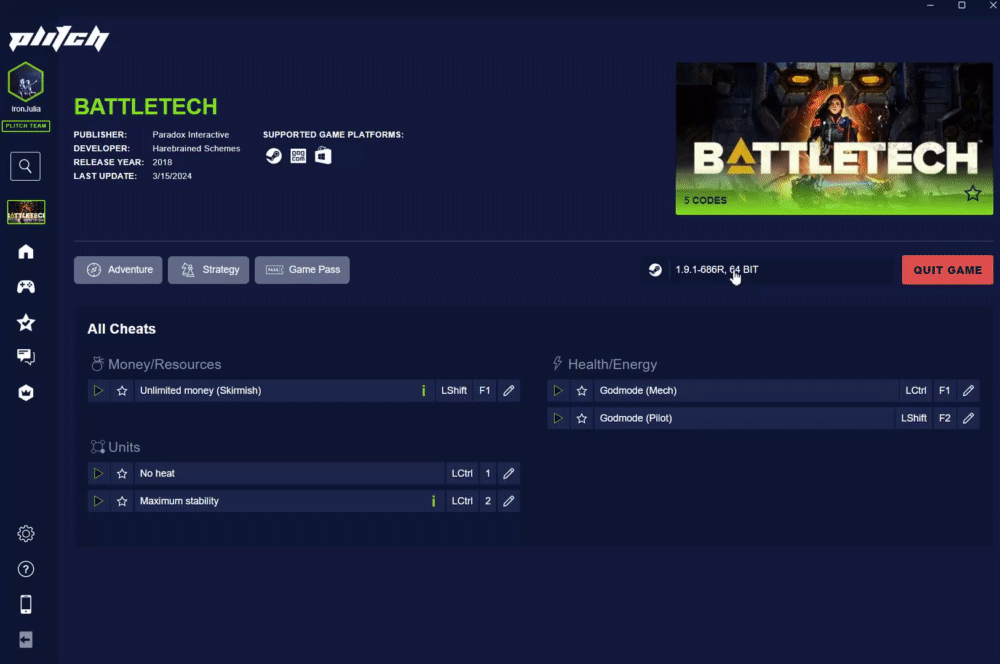Favorite the Godmode (Pilot) cheat
The width and height of the screenshot is (1000, 664).
tap(582, 418)
